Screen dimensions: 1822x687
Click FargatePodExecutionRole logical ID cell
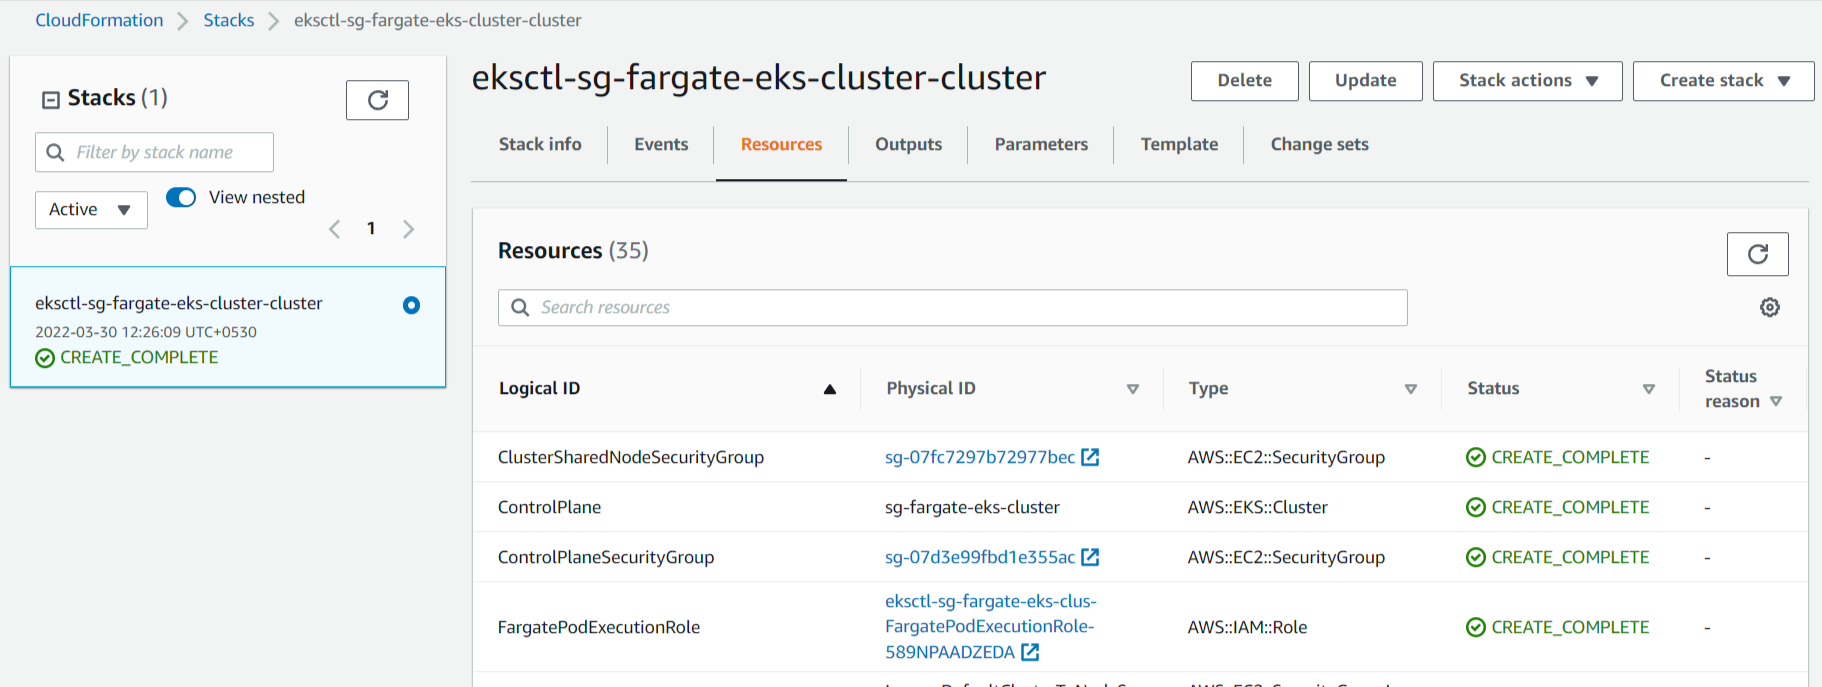click(x=599, y=627)
